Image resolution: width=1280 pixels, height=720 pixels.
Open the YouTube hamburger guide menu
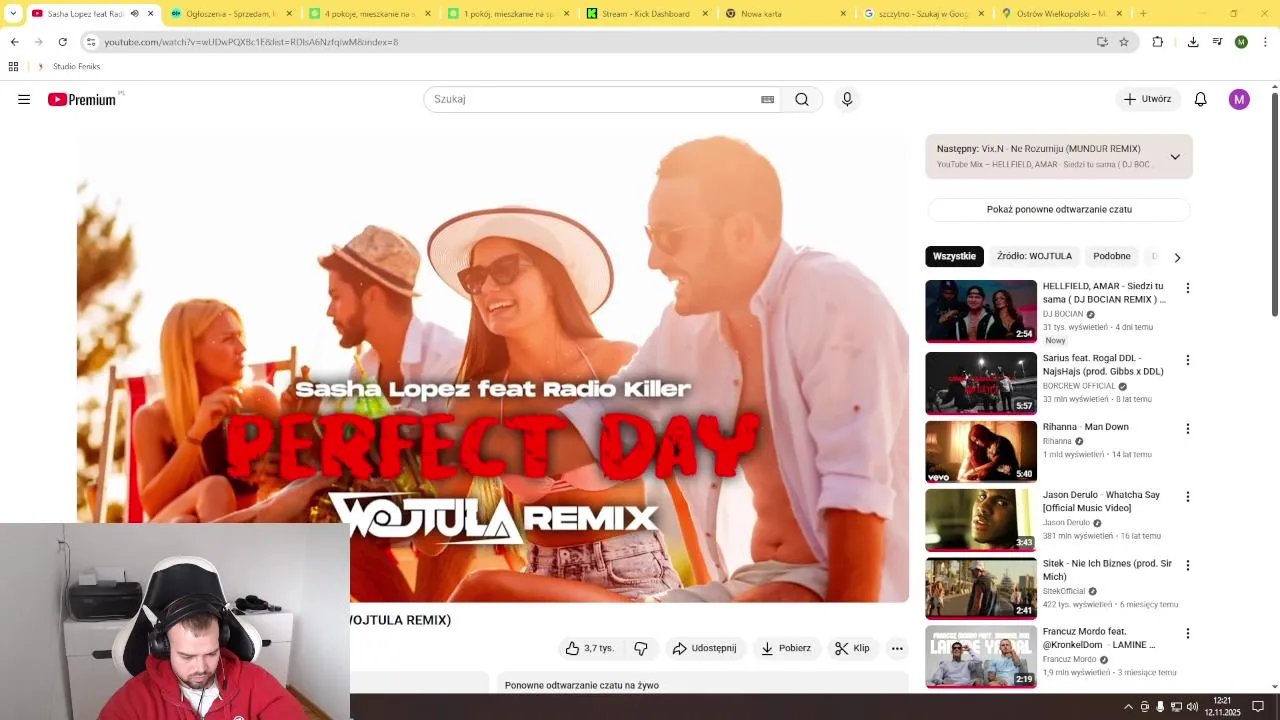tap(24, 99)
